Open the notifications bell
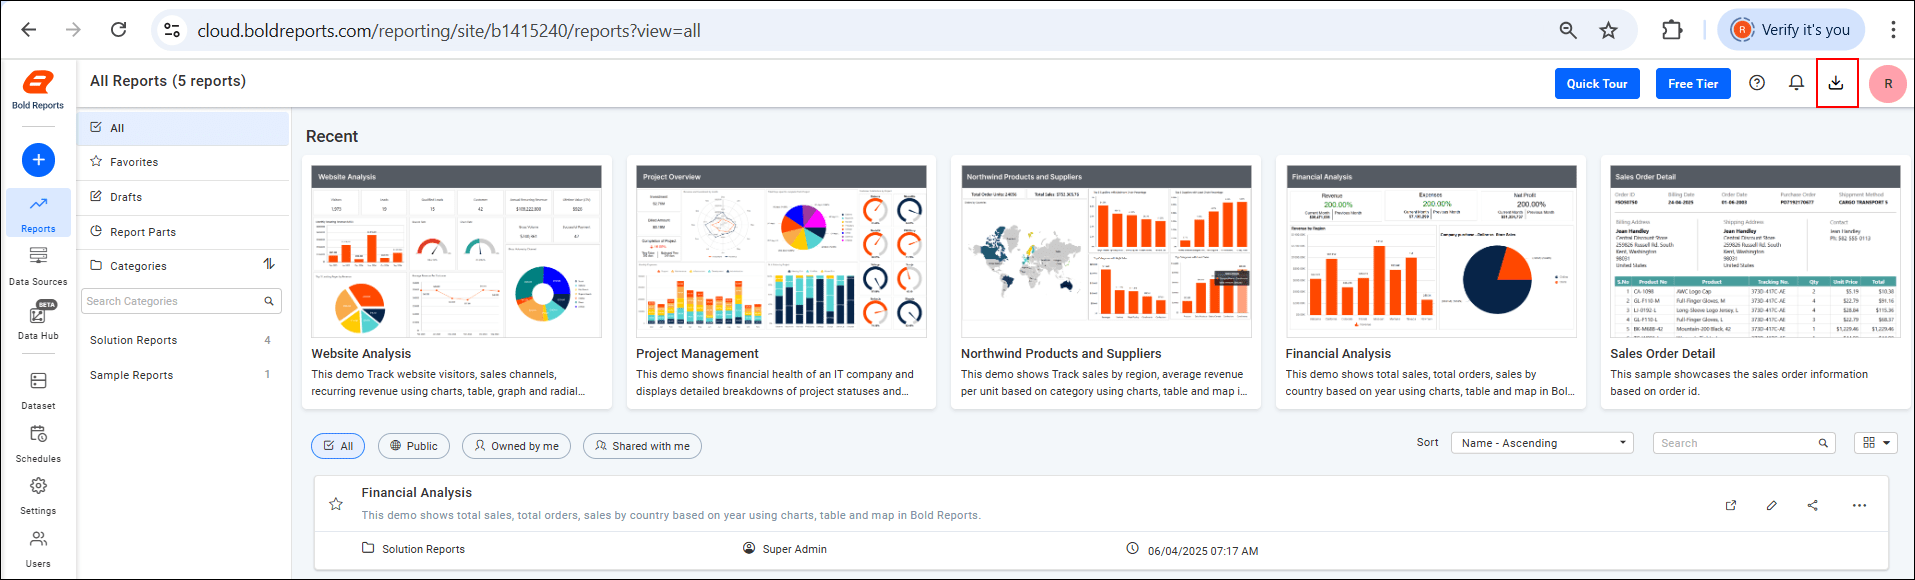 (1796, 83)
